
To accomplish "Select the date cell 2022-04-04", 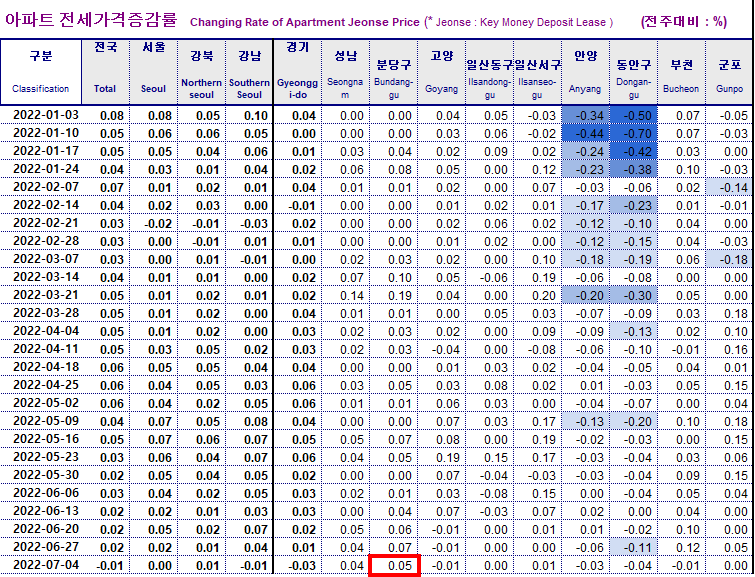I will 41,331.
